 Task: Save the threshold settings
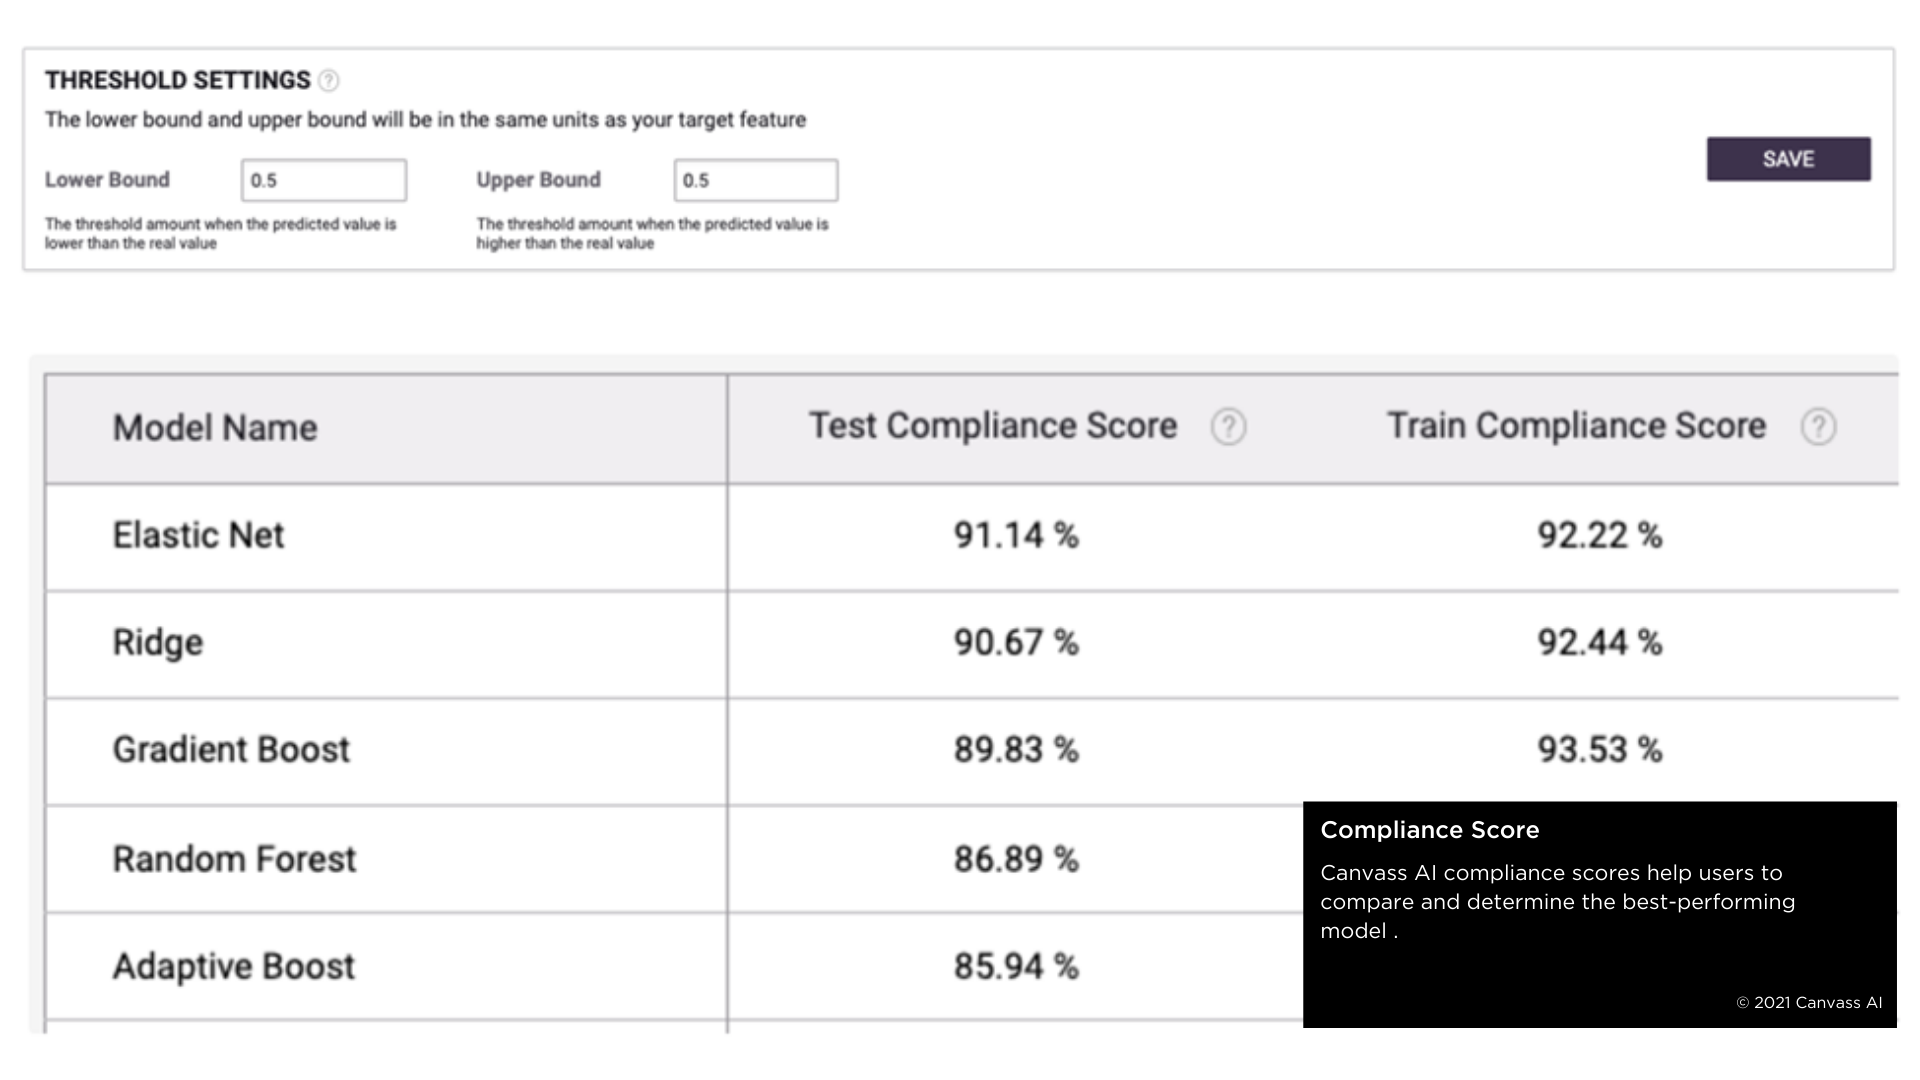[1788, 159]
